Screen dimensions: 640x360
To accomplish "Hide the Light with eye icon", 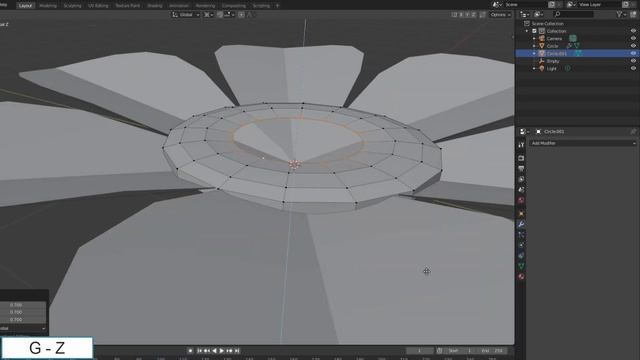I will [633, 69].
